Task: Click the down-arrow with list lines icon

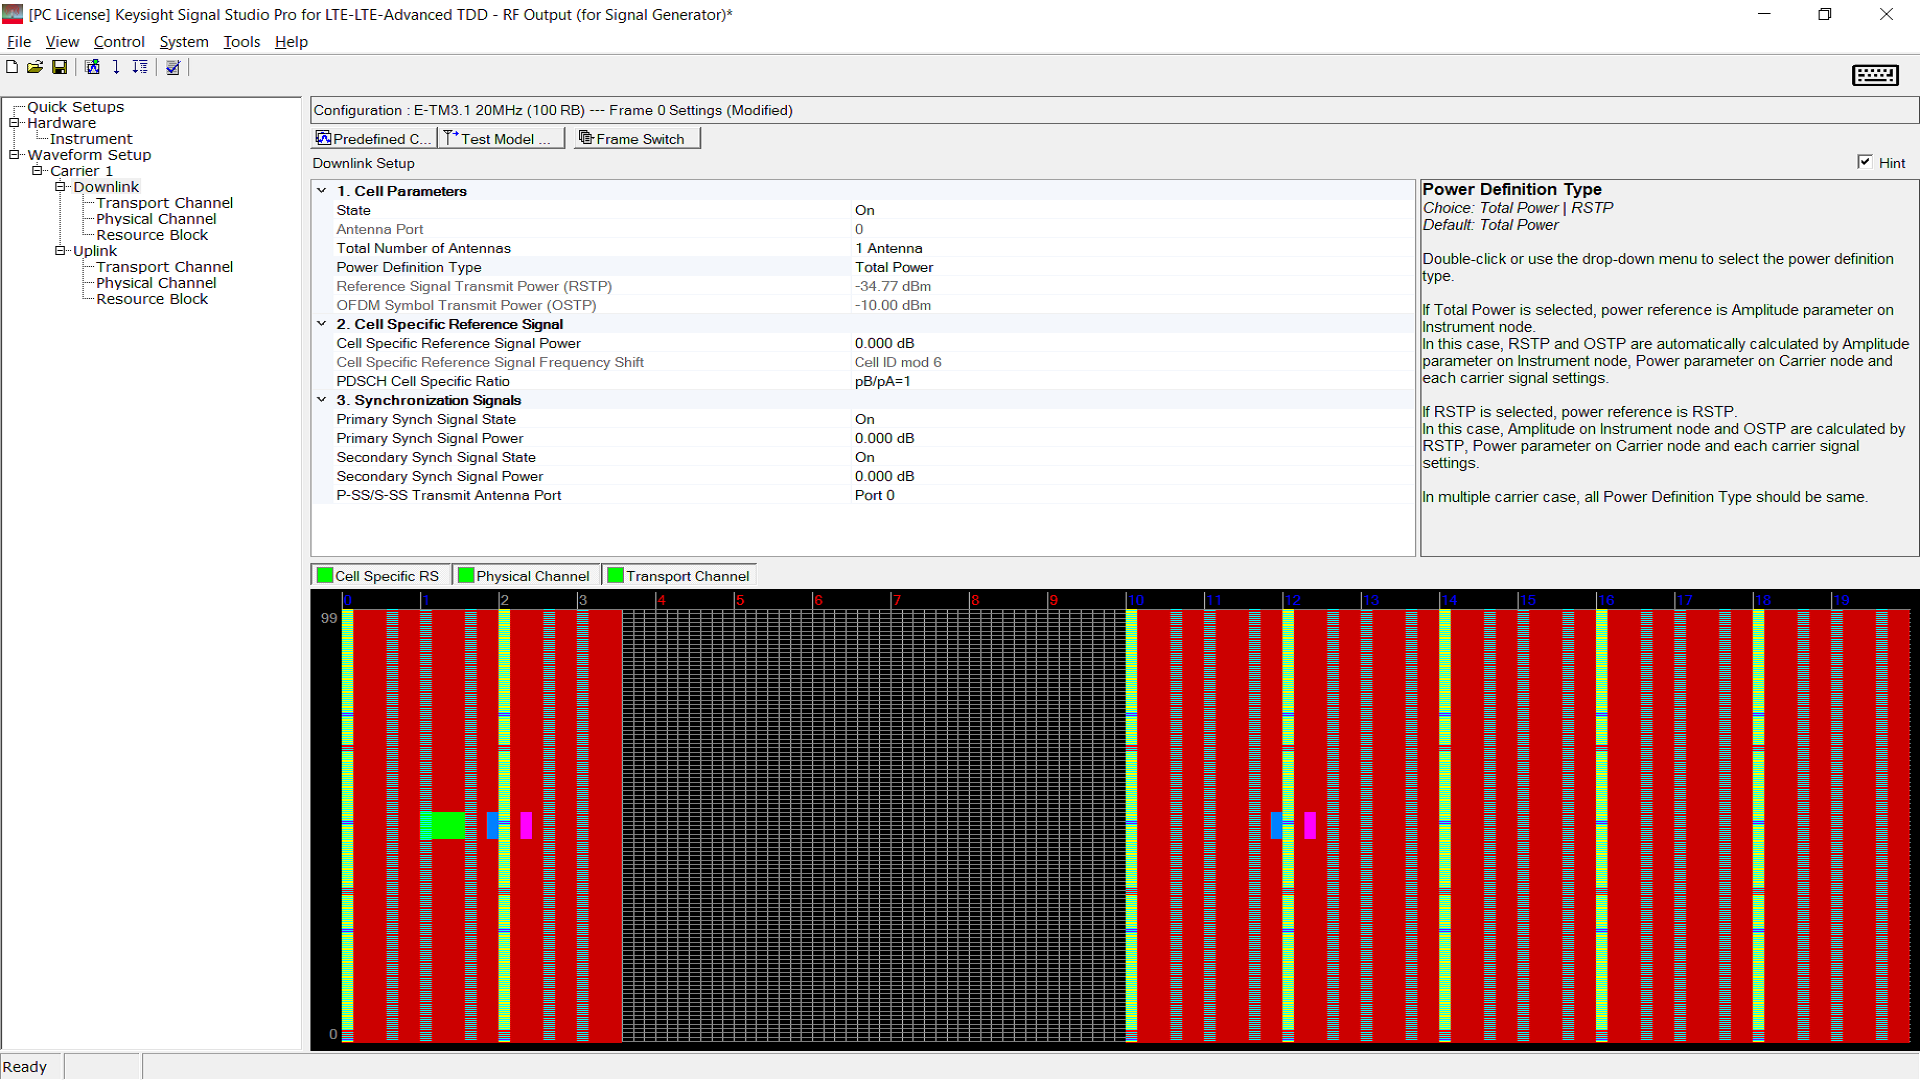Action: [x=140, y=67]
